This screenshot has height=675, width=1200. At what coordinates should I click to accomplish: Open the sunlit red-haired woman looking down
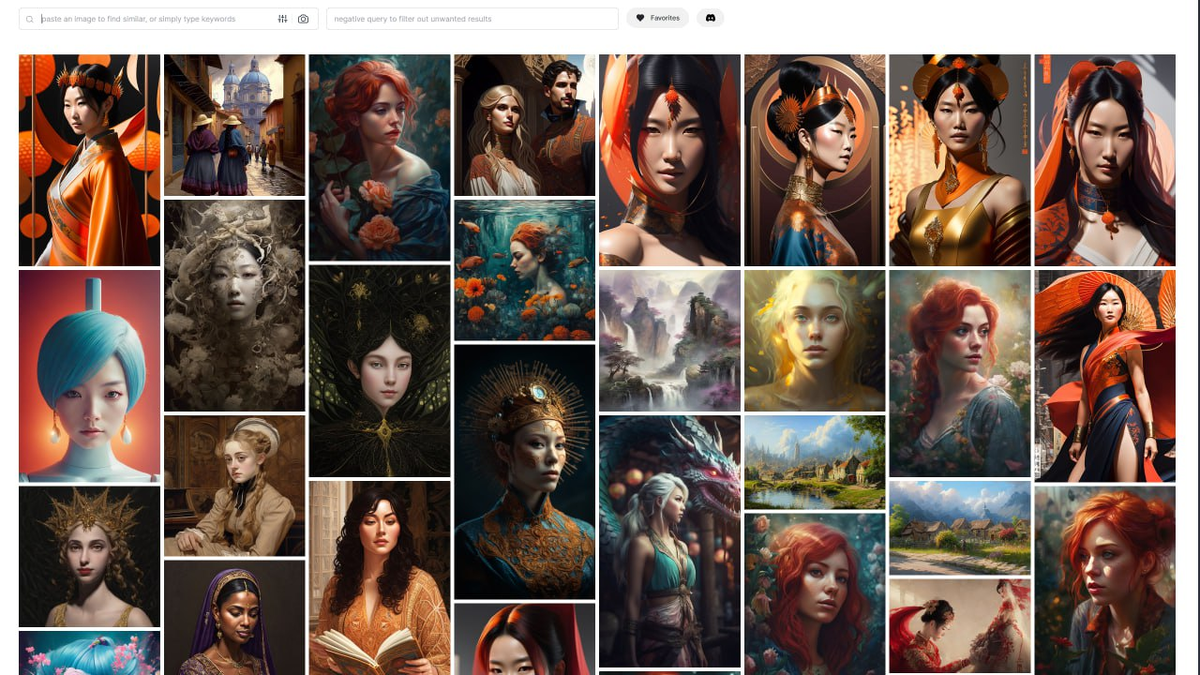pyautogui.click(x=1105, y=580)
